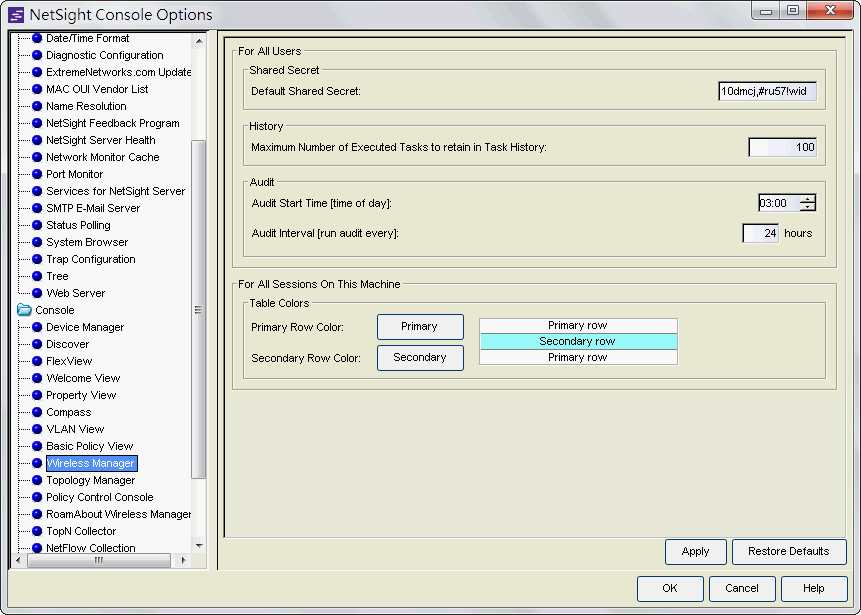Click the Default Shared Secret field
Viewport: 861px width, 615px height.
(x=767, y=92)
